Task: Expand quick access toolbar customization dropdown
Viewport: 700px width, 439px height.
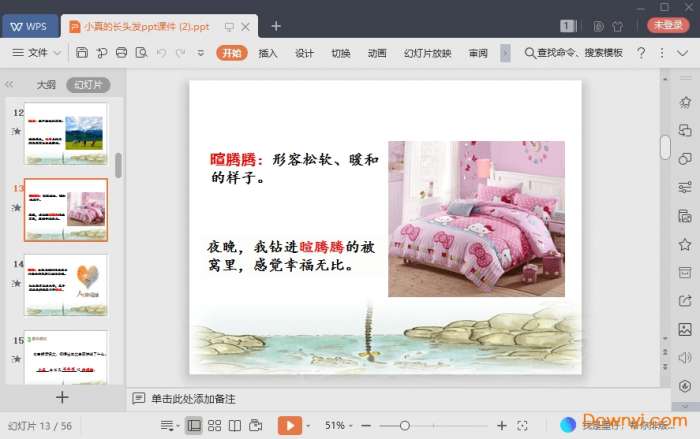Action: point(201,53)
